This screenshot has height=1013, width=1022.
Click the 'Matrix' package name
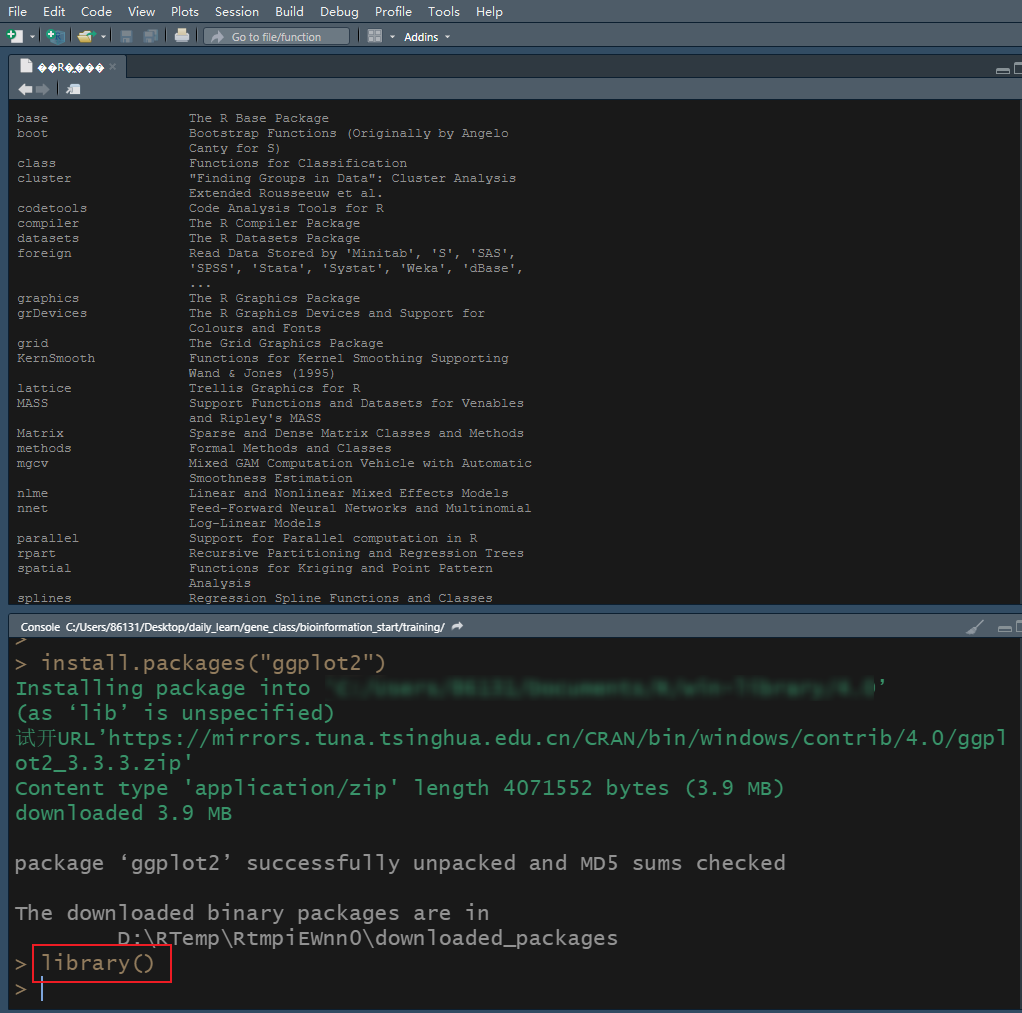point(40,433)
